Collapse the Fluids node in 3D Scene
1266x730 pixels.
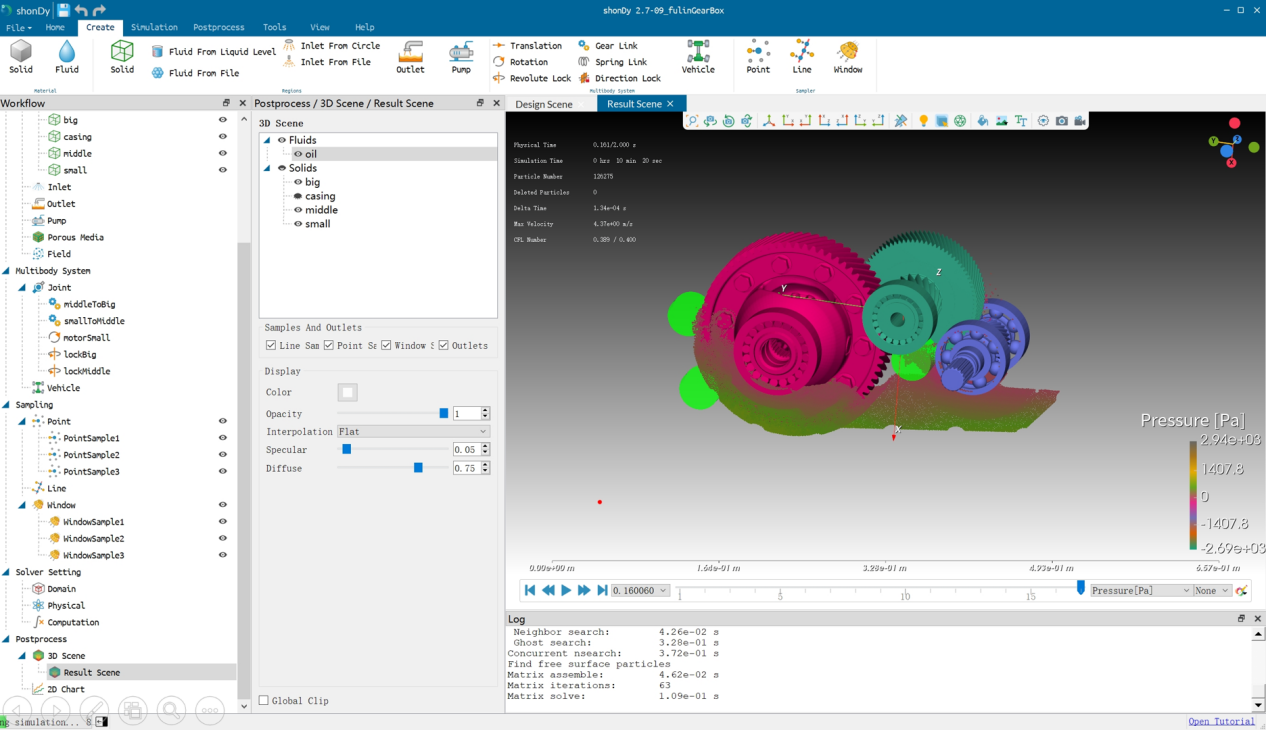pyautogui.click(x=267, y=140)
